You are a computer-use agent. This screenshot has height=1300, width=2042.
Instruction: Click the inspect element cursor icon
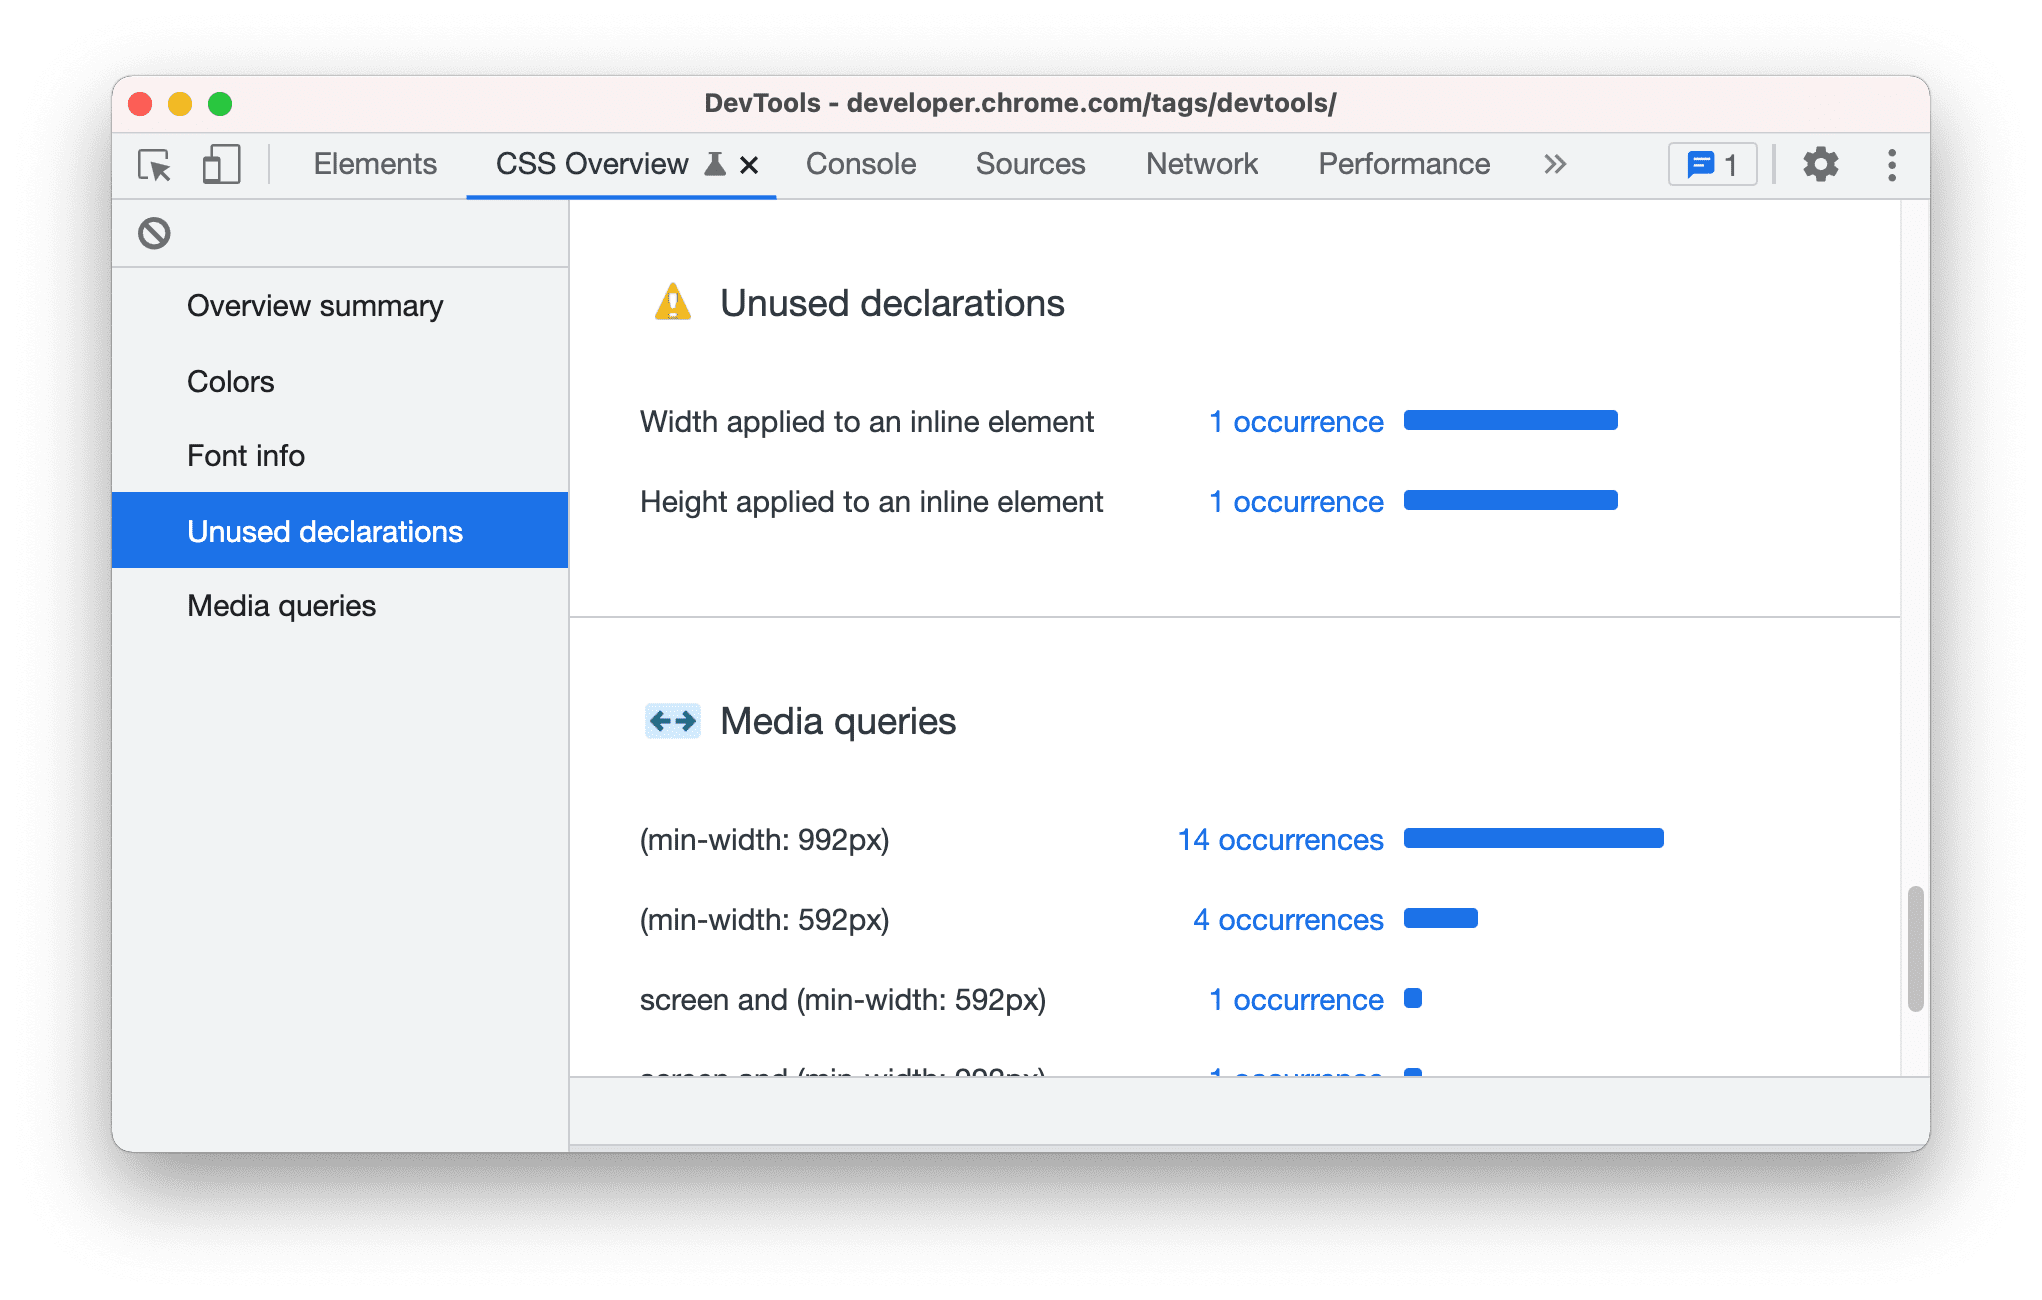click(x=155, y=164)
